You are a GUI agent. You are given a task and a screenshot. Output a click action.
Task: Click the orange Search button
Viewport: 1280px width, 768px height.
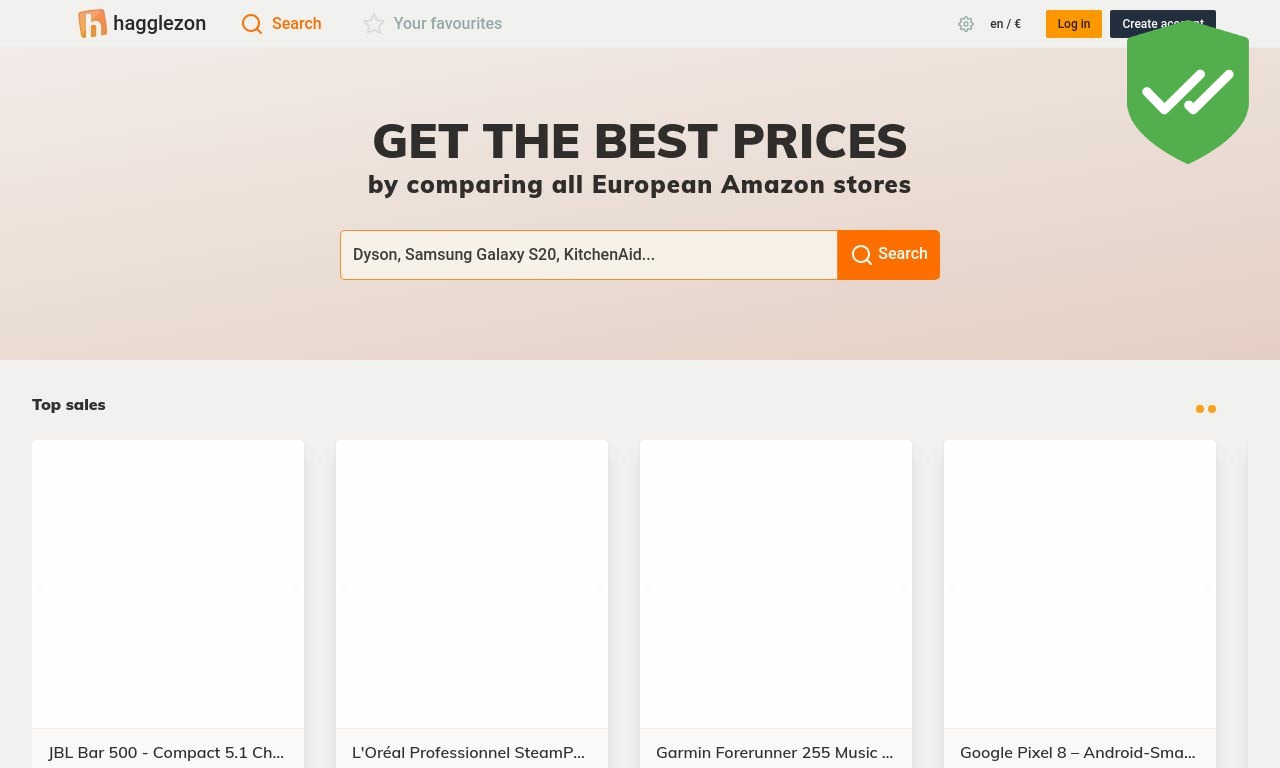tap(889, 255)
